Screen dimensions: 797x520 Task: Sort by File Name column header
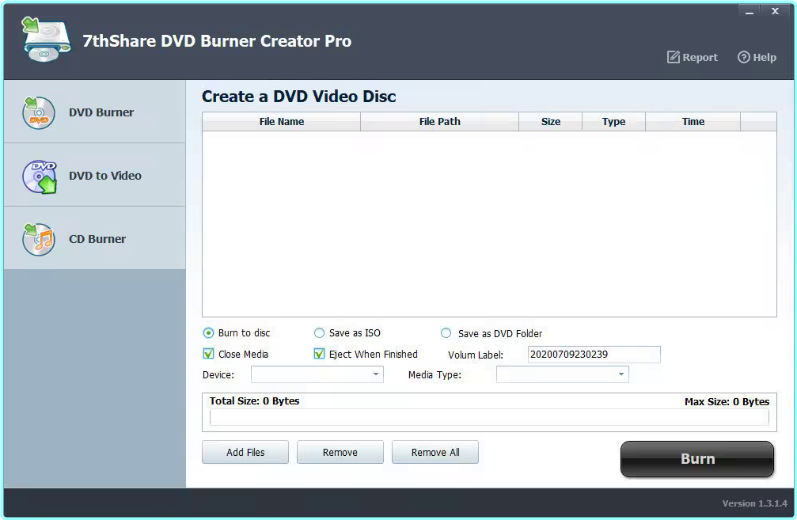pos(282,121)
